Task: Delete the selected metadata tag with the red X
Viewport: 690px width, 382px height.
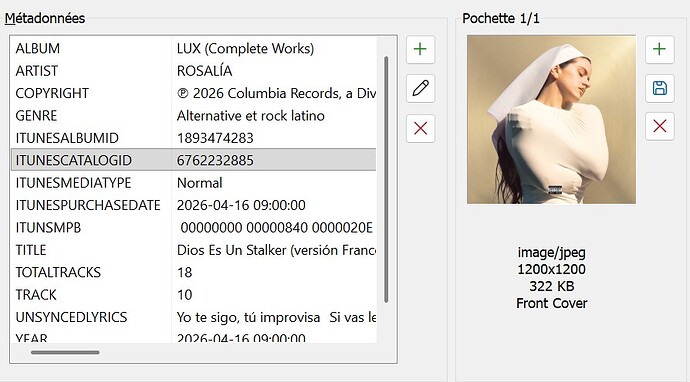Action: [420, 129]
